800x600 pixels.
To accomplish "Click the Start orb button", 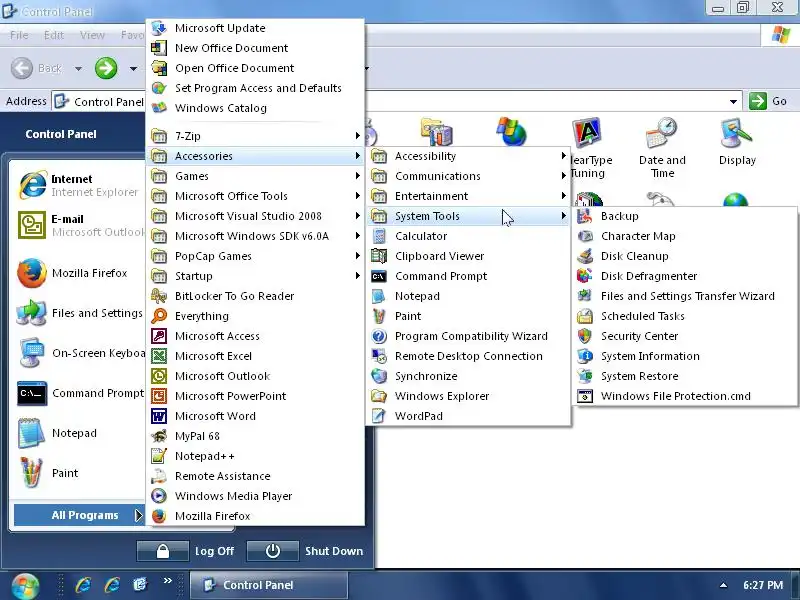I will pos(25,586).
